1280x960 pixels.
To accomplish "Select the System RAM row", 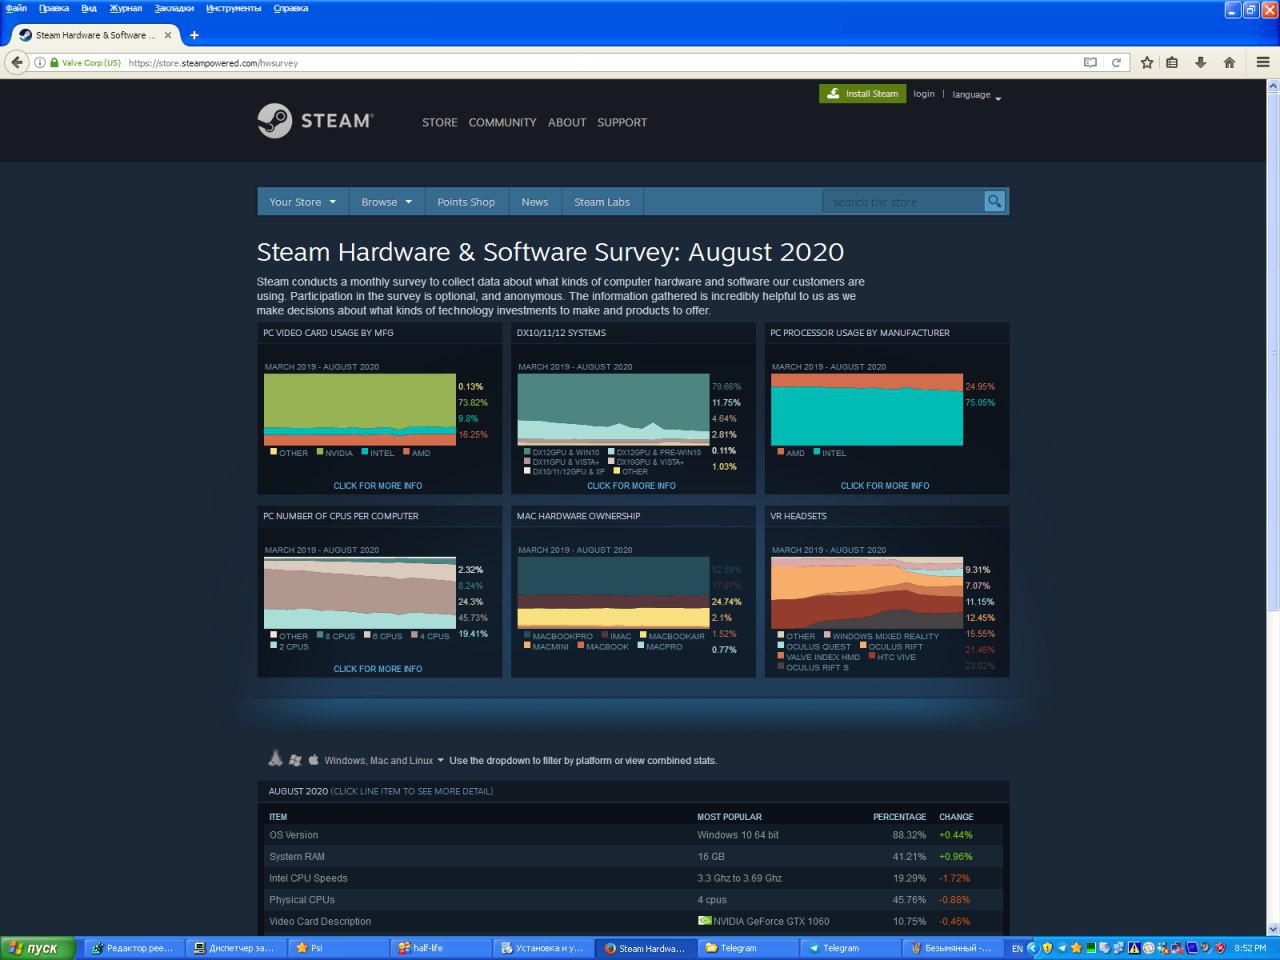I will tap(633, 857).
